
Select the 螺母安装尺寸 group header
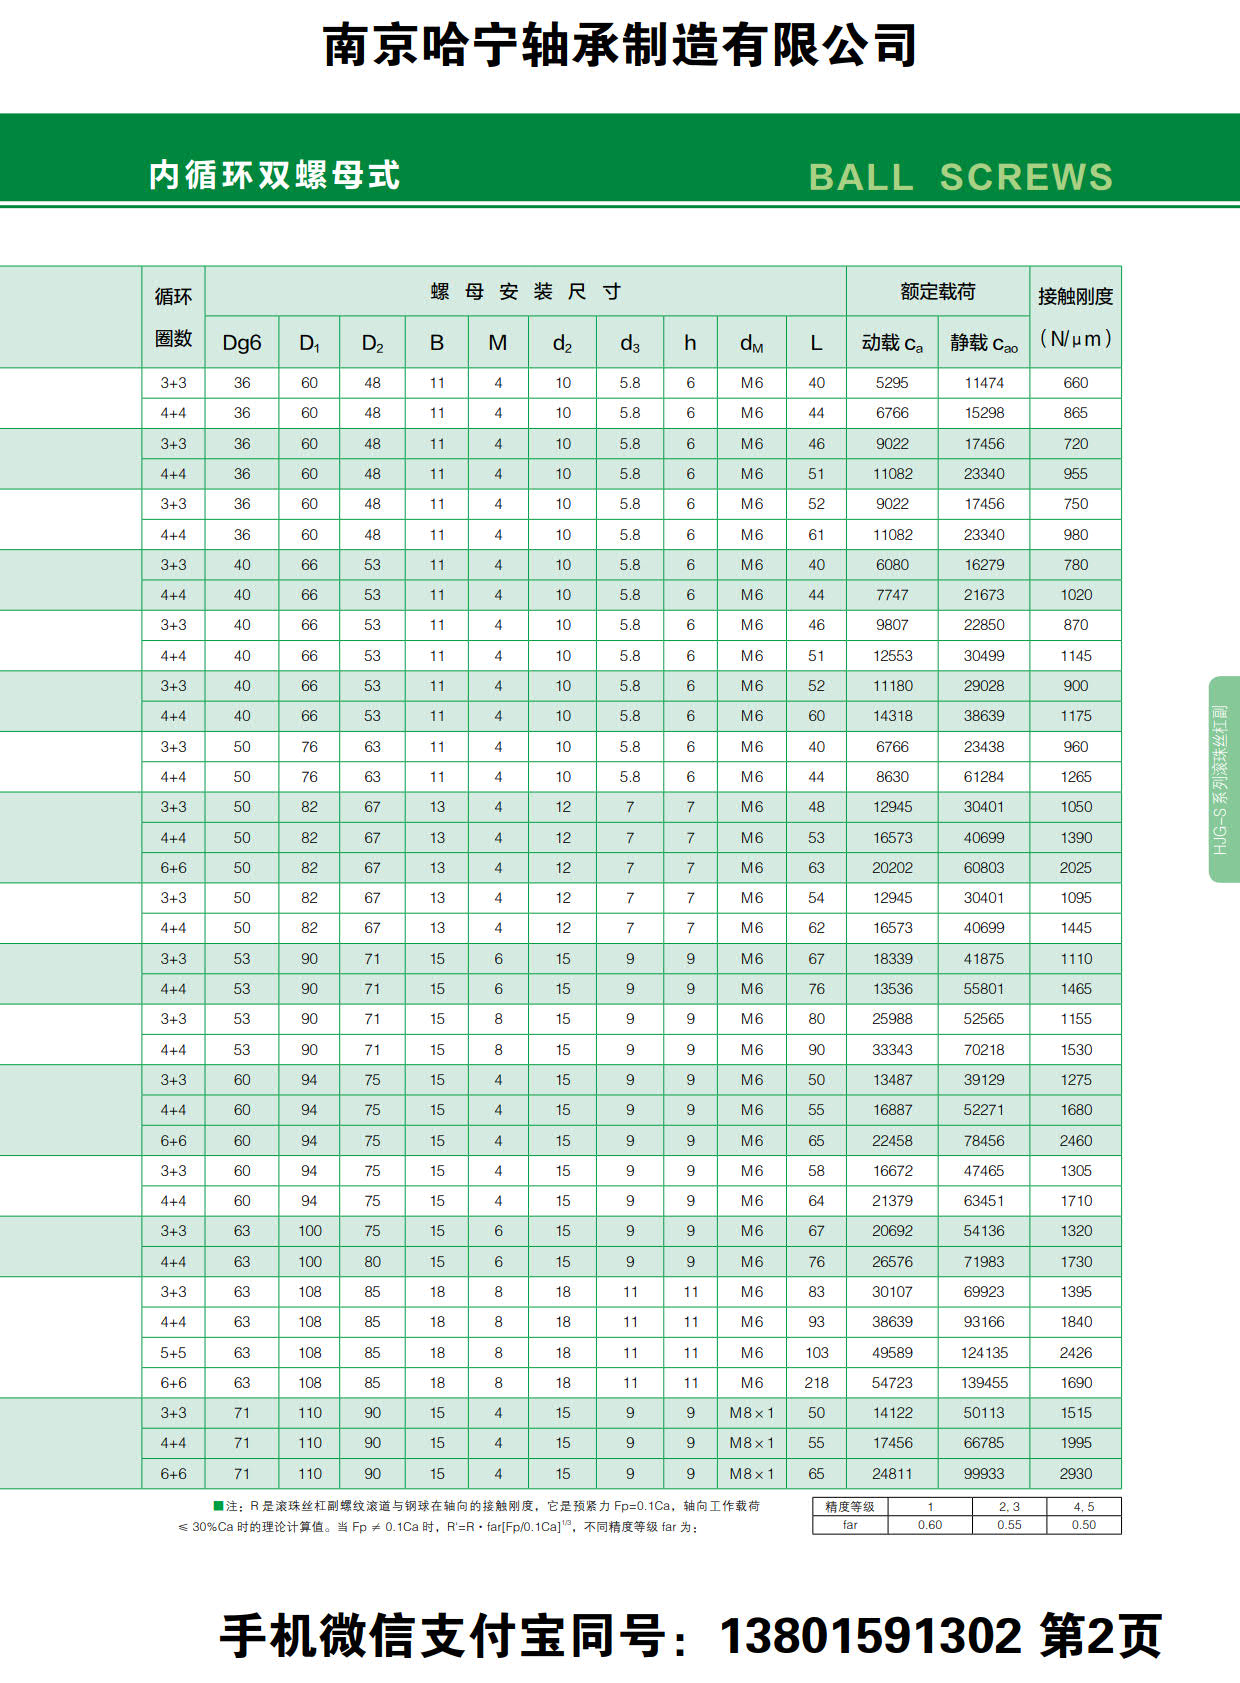click(x=526, y=291)
